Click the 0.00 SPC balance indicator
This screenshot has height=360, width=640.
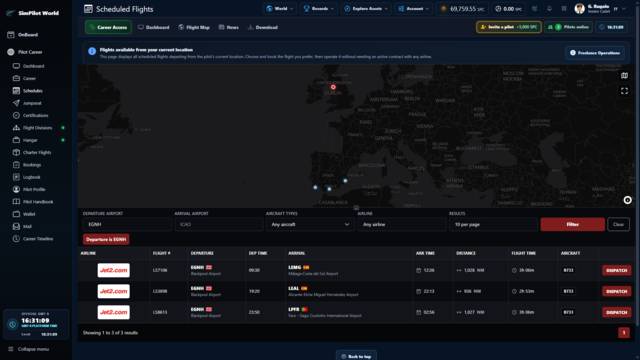click(508, 9)
